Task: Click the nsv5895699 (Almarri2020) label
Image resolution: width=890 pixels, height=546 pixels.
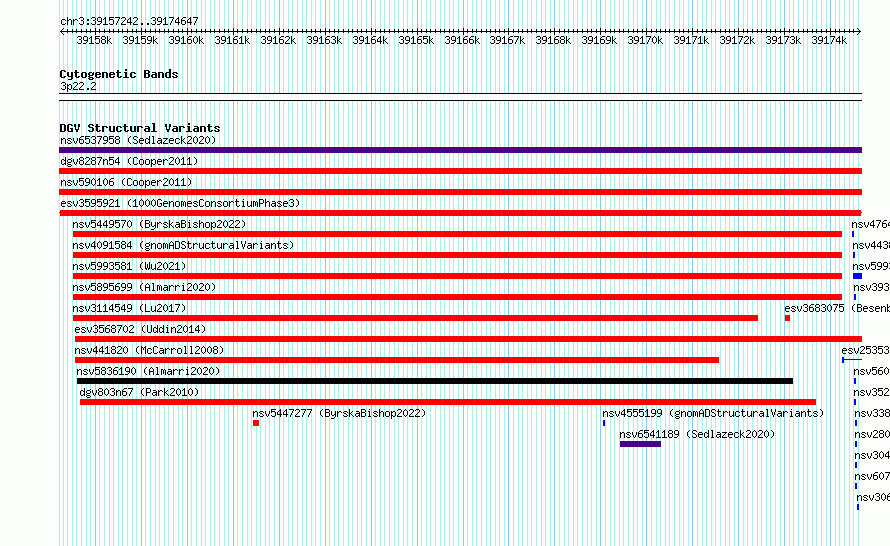Action: click(x=144, y=287)
